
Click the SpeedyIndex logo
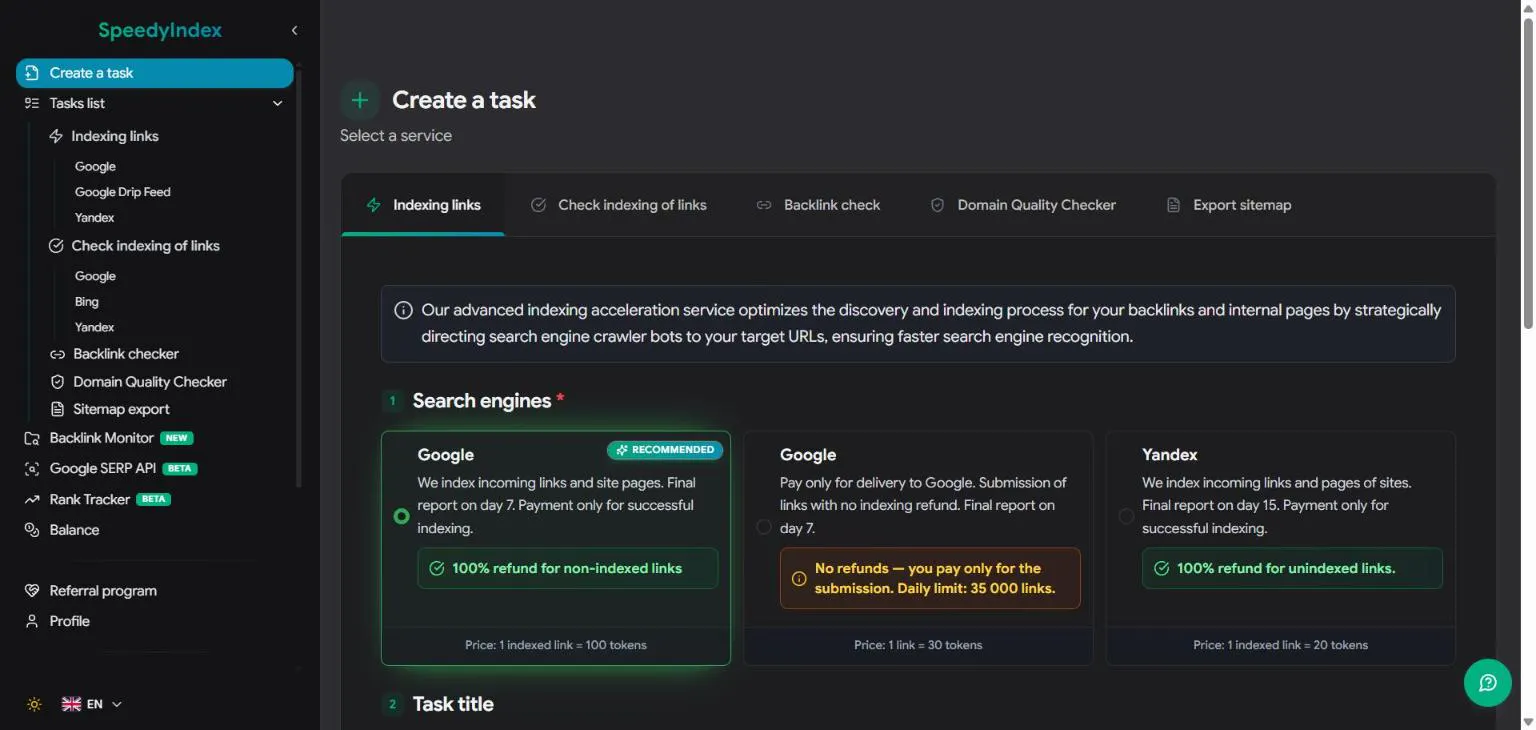coord(160,30)
